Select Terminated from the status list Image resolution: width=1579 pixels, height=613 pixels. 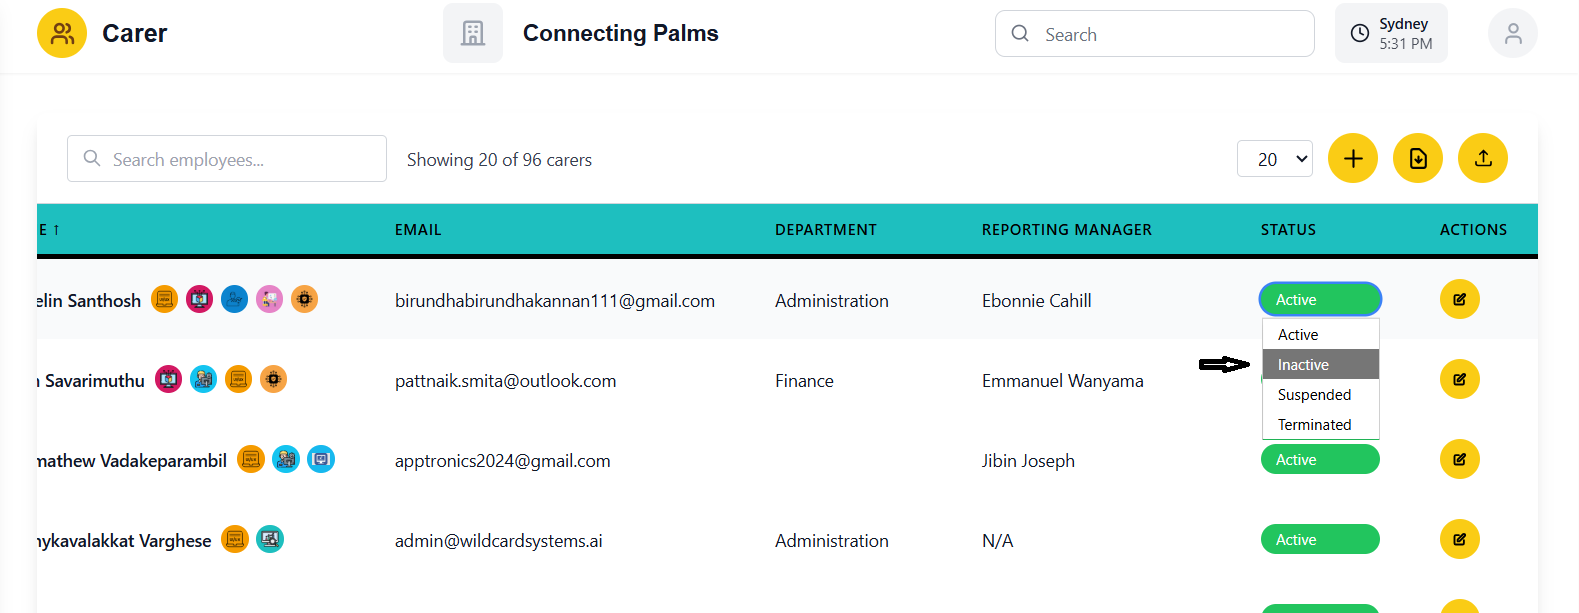pos(1320,425)
